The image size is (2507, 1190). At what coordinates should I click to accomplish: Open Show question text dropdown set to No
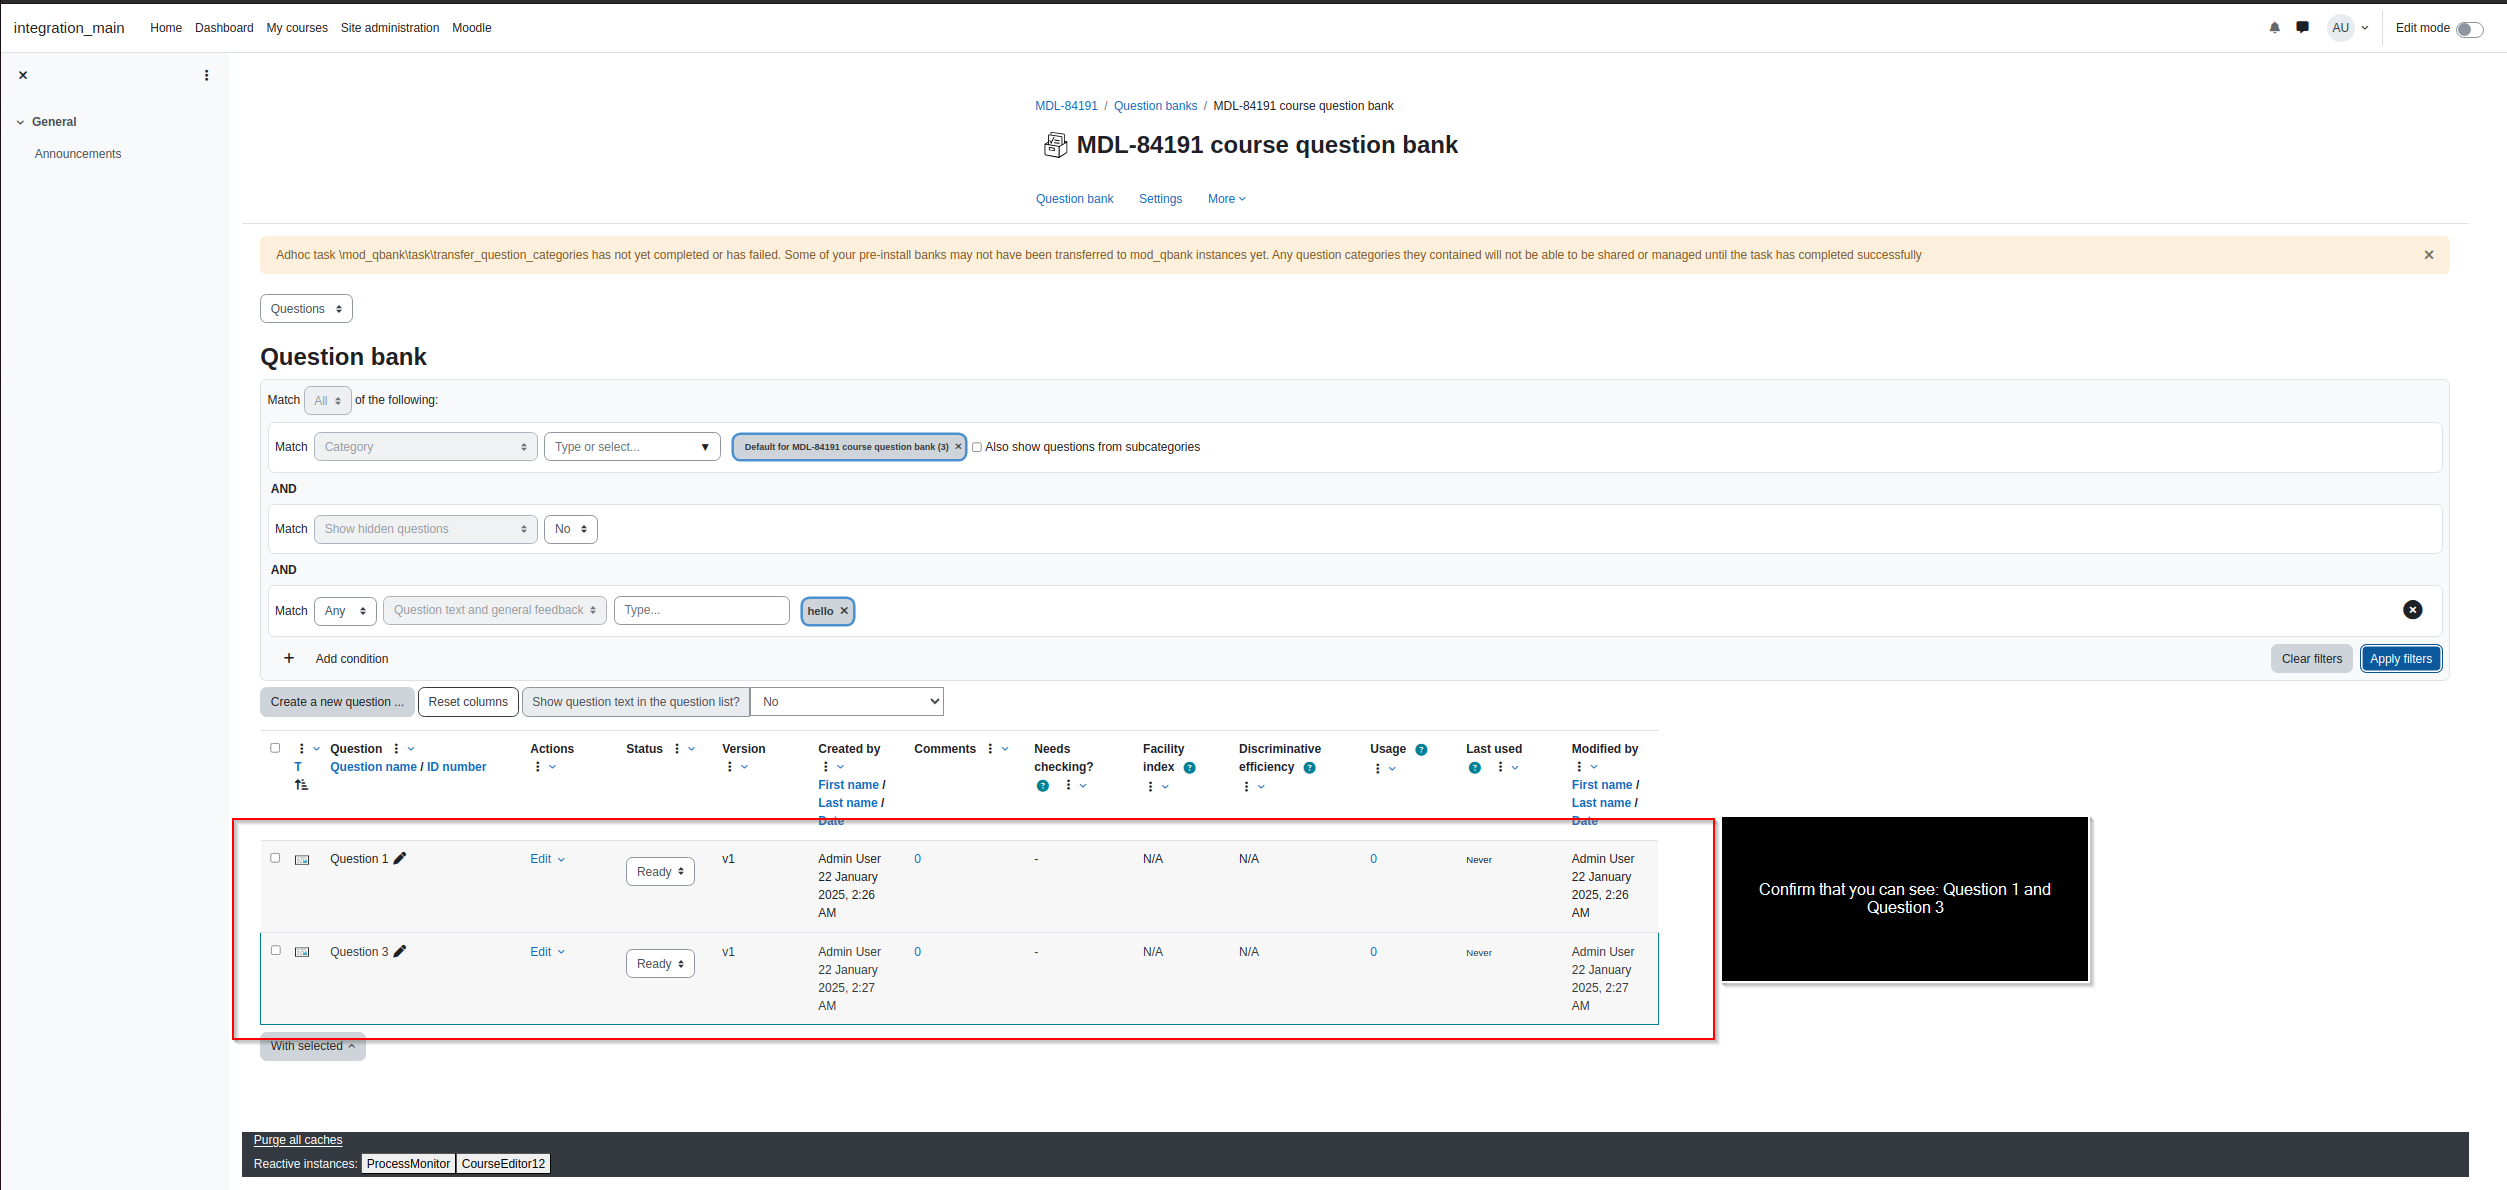pos(847,702)
